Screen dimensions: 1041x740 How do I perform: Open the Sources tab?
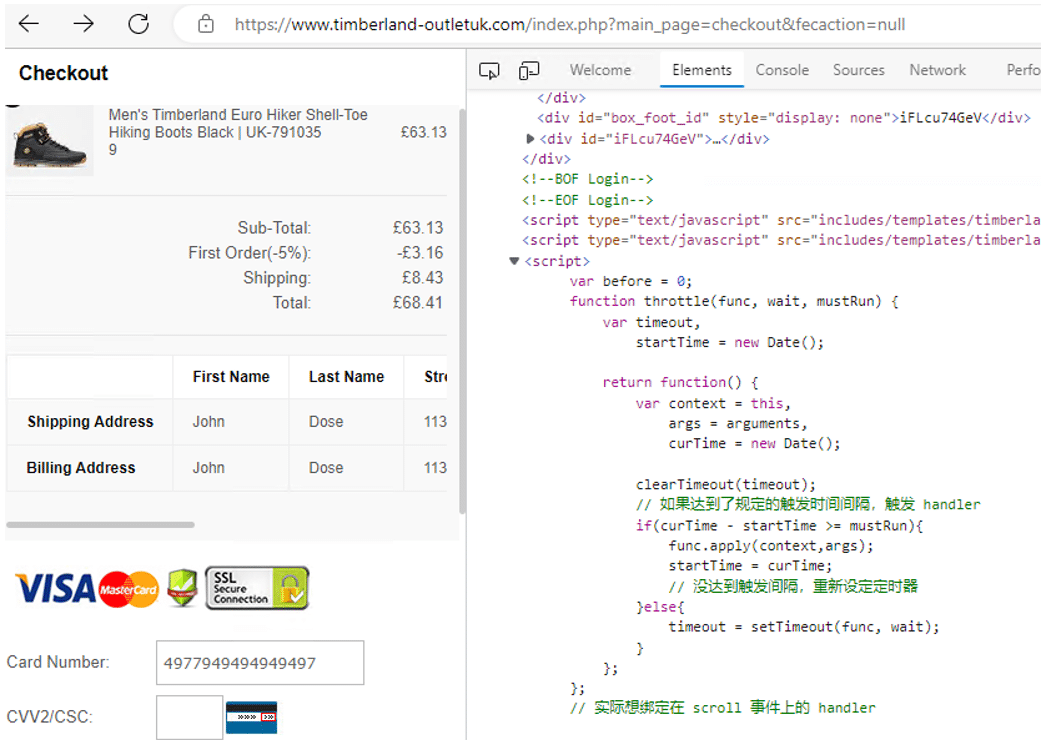[858, 70]
